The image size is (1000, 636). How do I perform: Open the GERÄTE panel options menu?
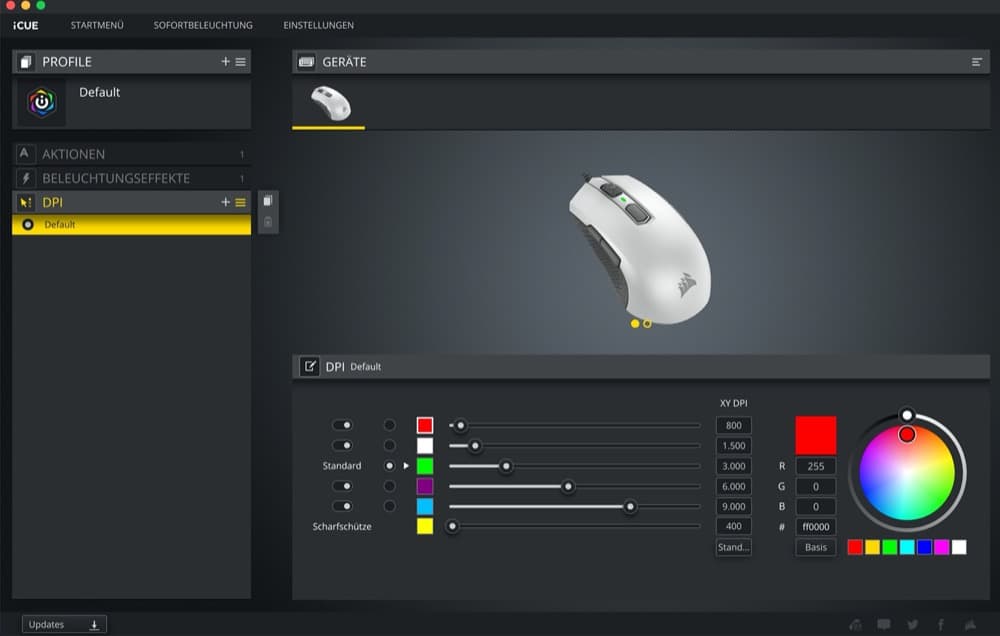point(976,62)
